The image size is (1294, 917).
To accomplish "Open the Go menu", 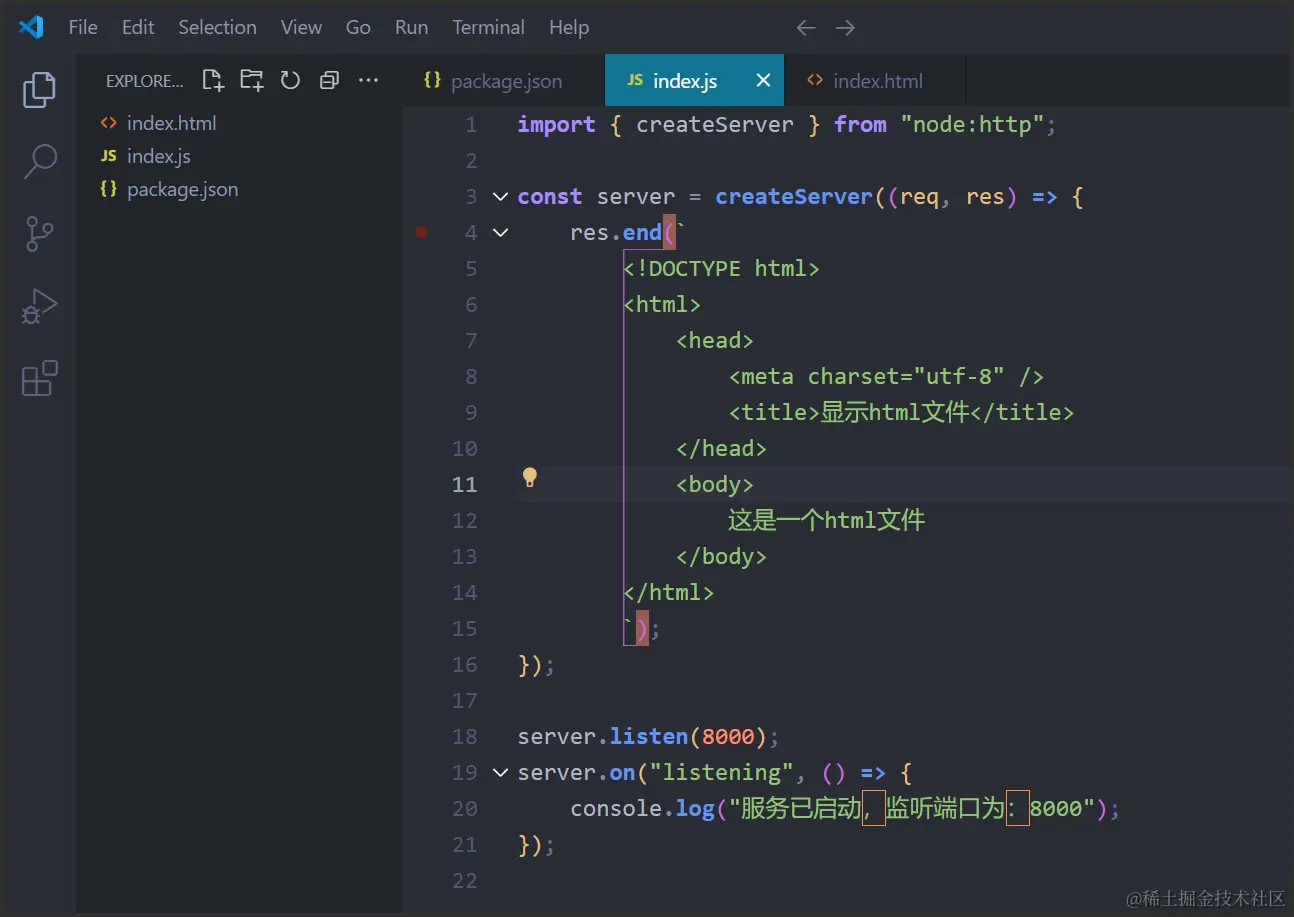I will pyautogui.click(x=358, y=27).
